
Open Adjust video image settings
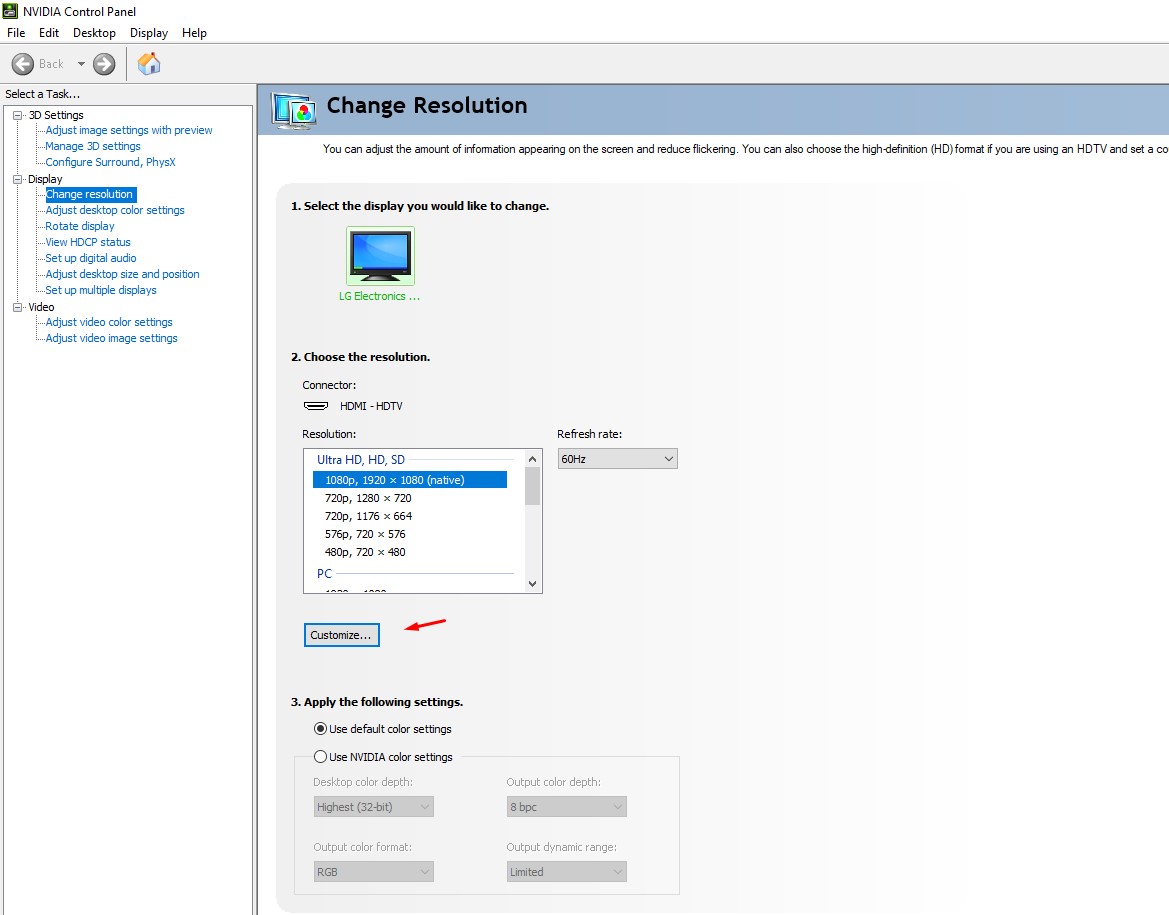coord(112,338)
